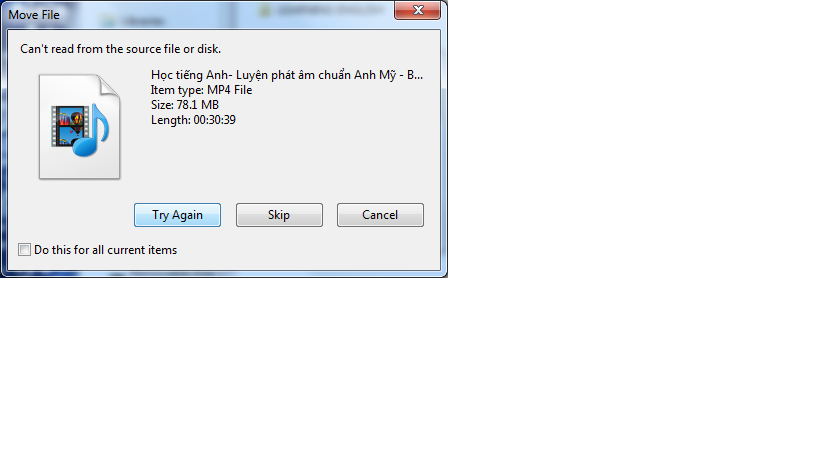Click the dialog's bottom window border
Viewport: 819px width, 460px height.
pos(224,274)
